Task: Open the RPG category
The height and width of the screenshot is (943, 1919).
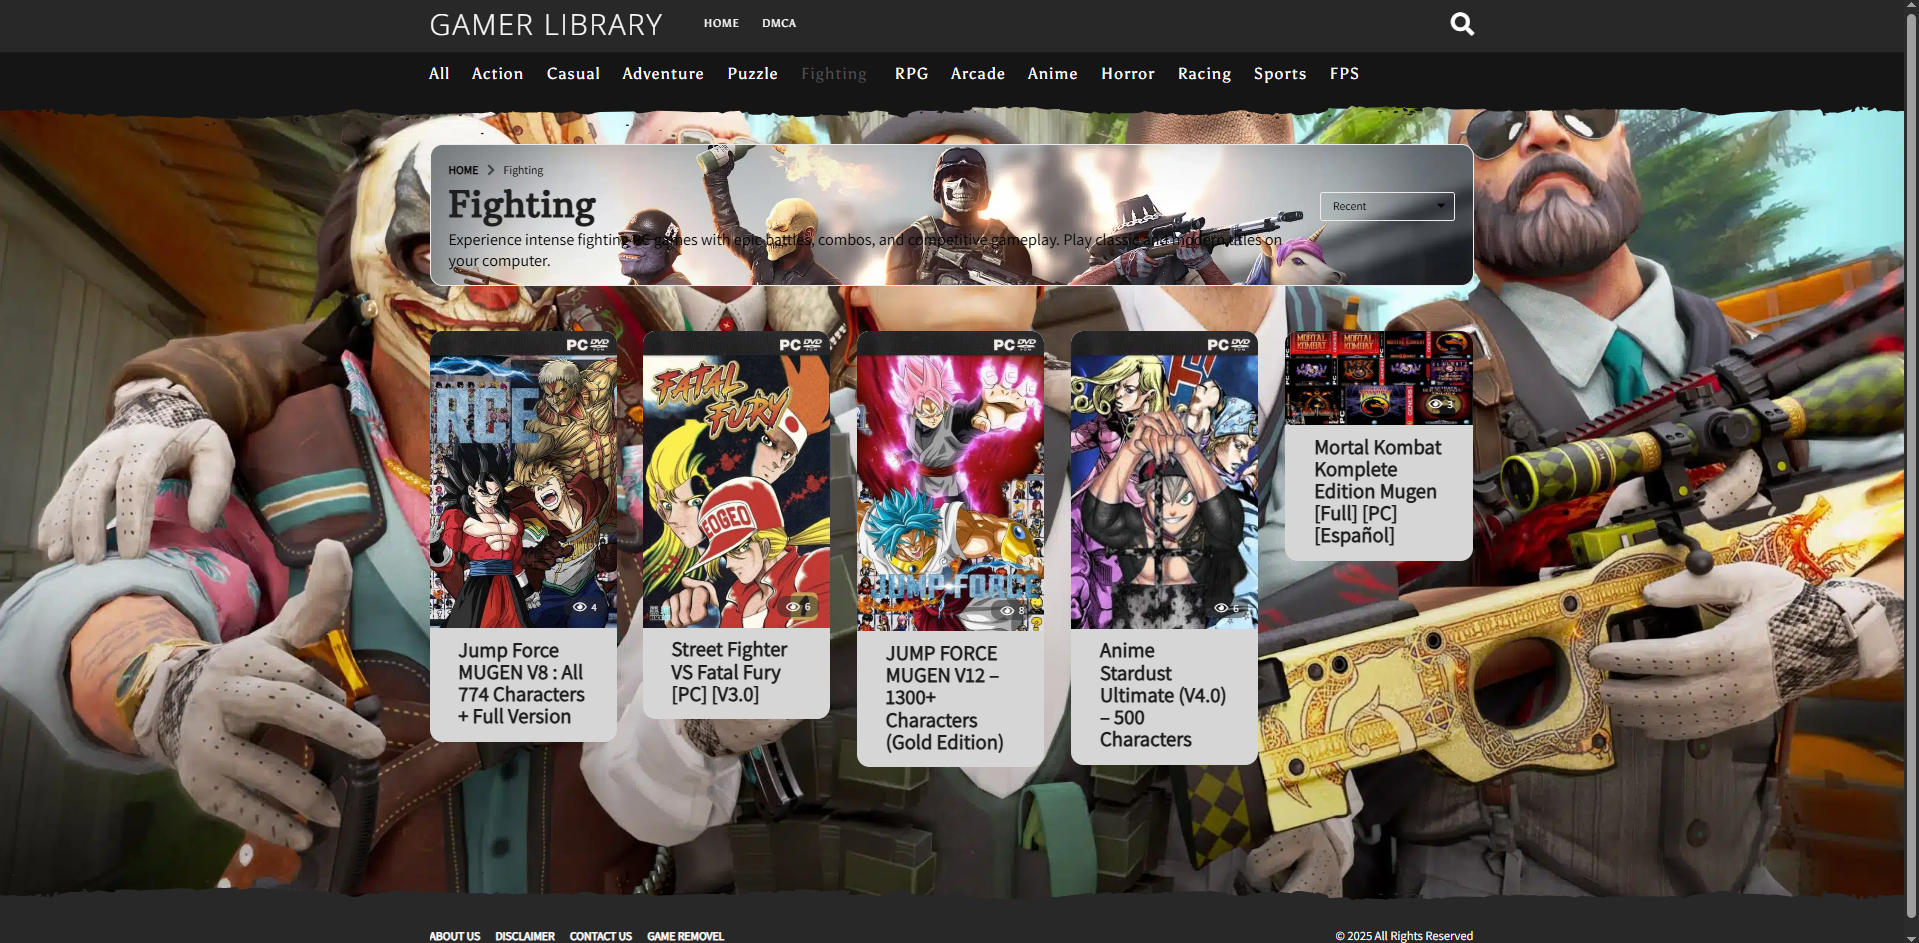Action: (x=912, y=74)
